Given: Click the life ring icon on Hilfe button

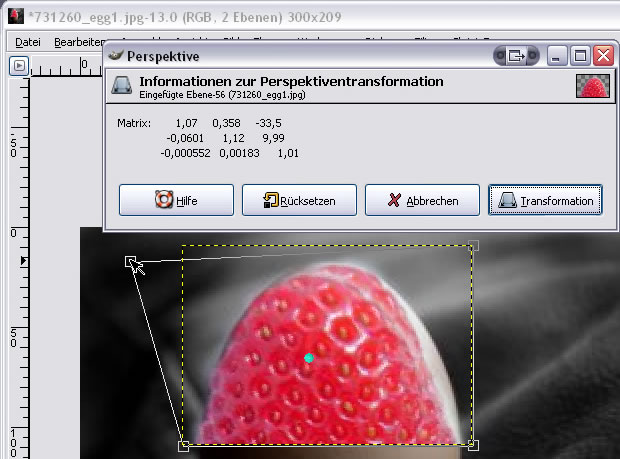Looking at the screenshot, I should point(164,200).
